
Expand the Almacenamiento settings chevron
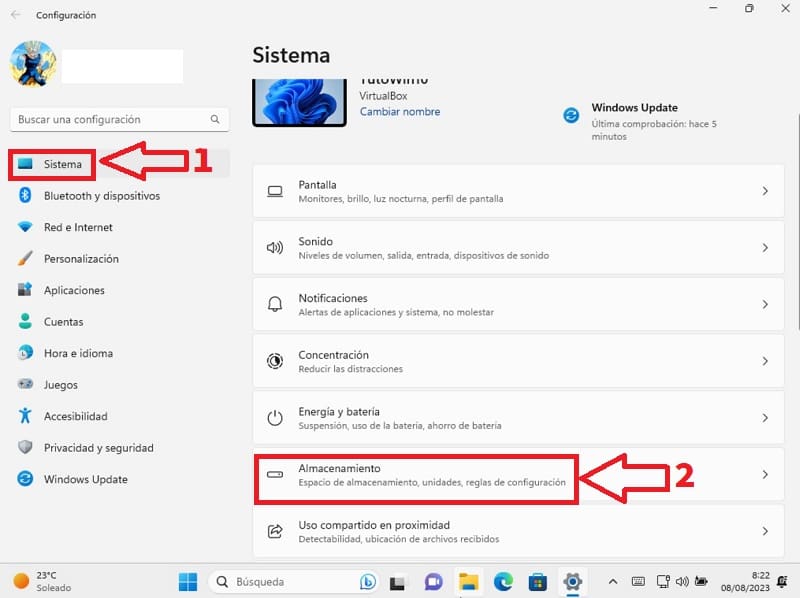point(765,475)
